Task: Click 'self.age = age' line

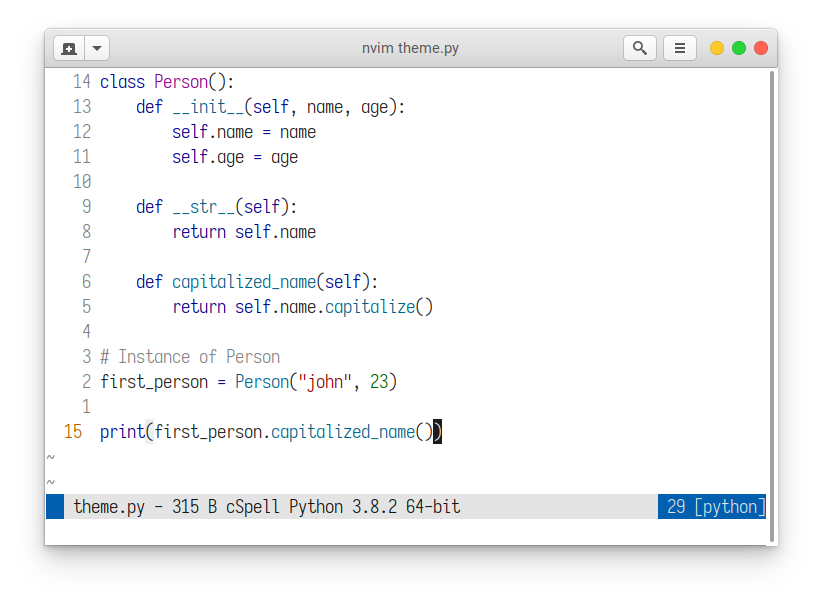Action: click(235, 157)
